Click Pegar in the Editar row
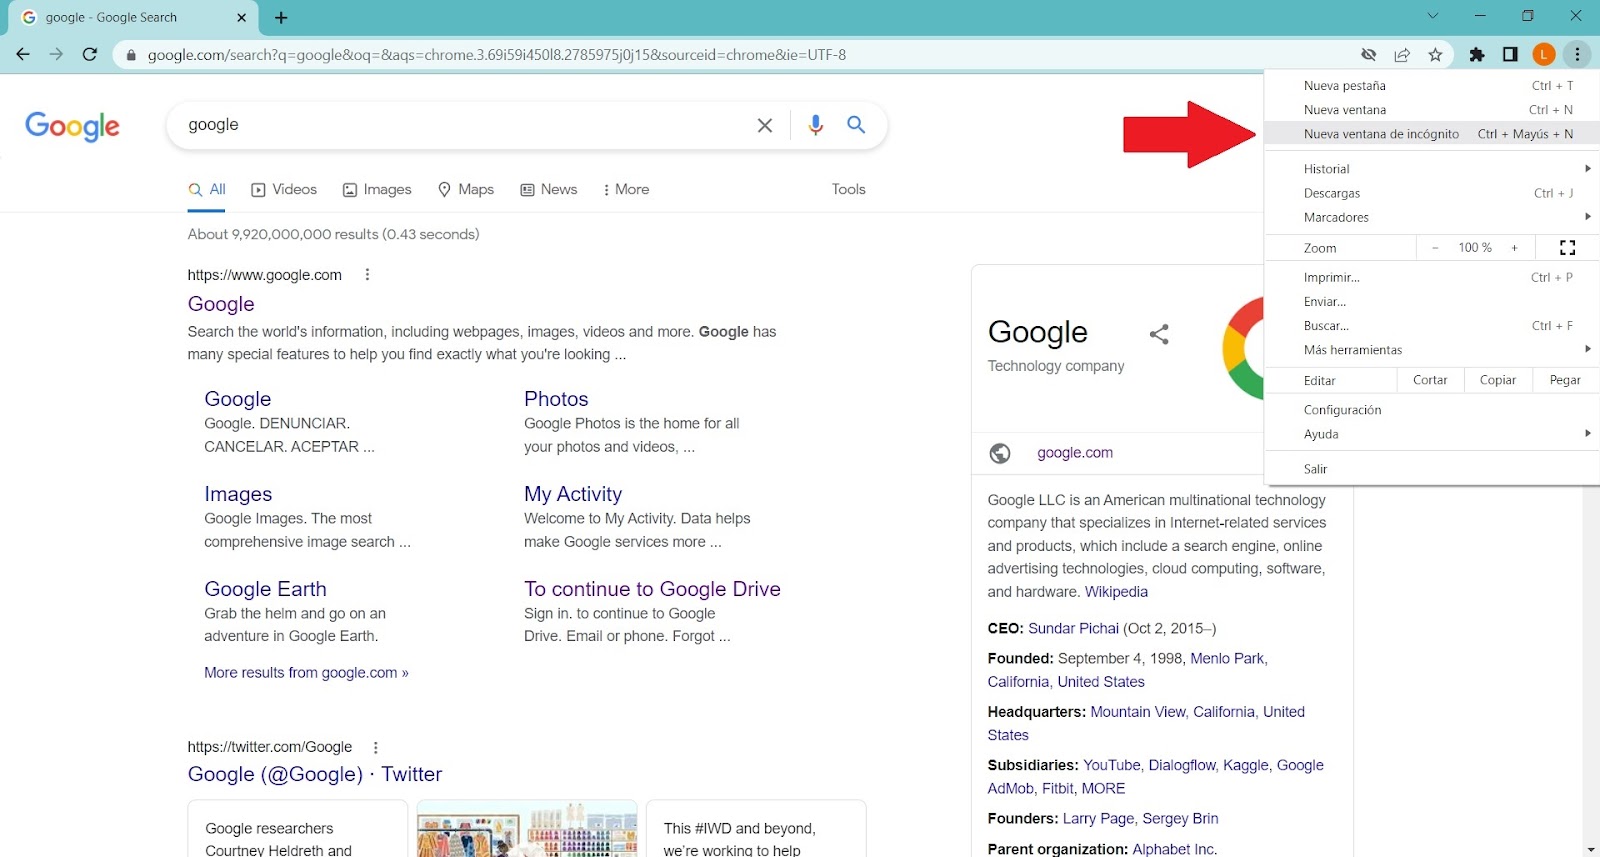This screenshot has width=1600, height=857. (x=1565, y=380)
